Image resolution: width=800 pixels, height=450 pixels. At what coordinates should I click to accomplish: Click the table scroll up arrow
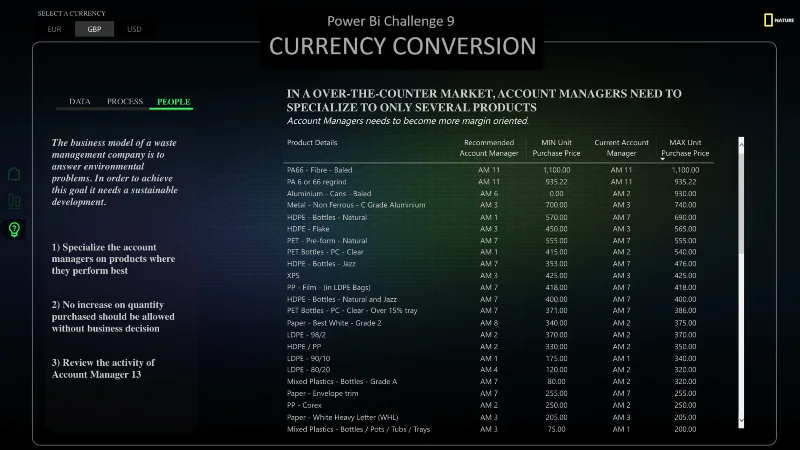741,144
